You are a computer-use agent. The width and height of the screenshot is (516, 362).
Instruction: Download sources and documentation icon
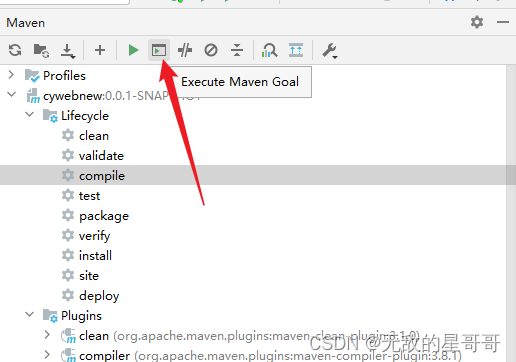click(x=68, y=51)
